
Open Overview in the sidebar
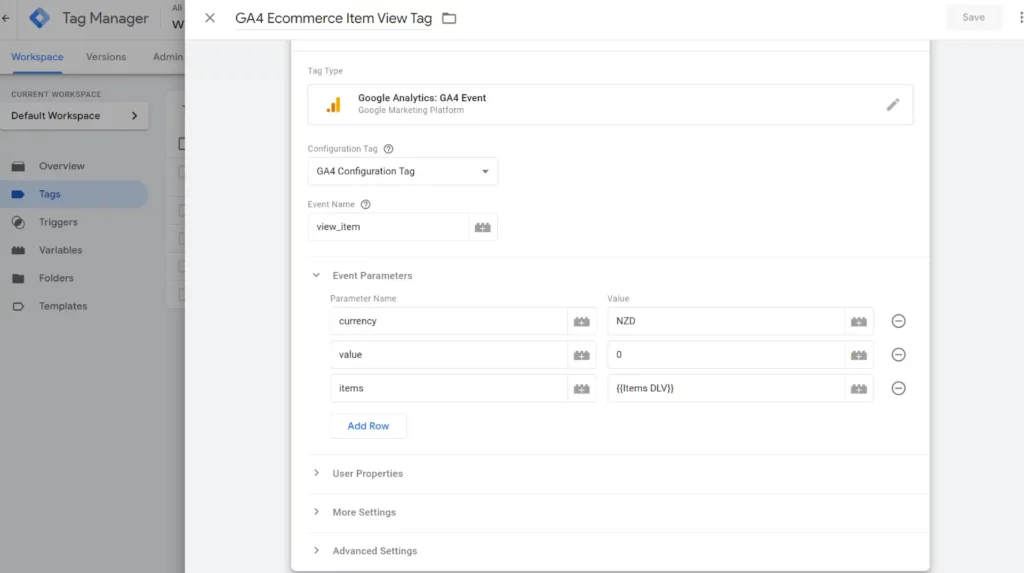coord(61,166)
